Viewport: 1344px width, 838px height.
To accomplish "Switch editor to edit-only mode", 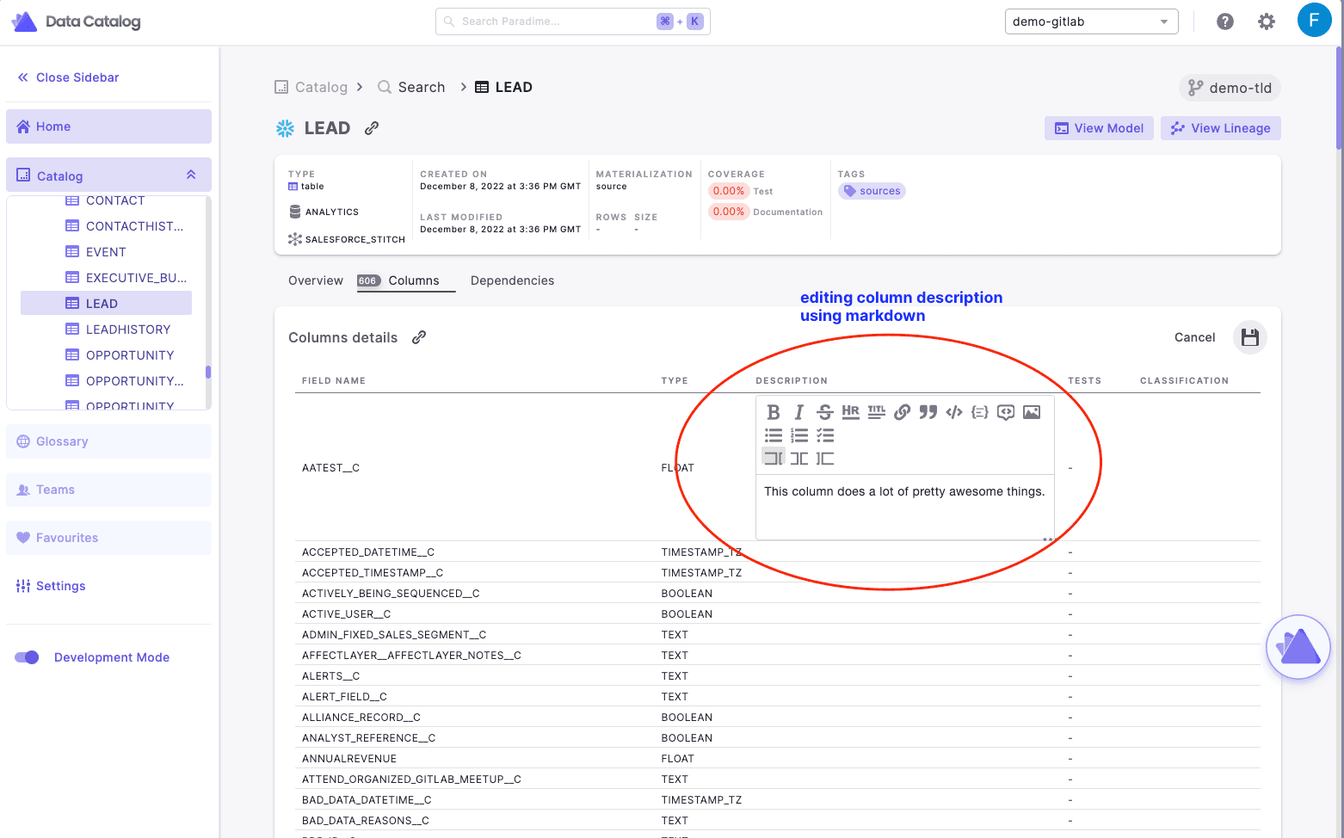I will pos(773,458).
